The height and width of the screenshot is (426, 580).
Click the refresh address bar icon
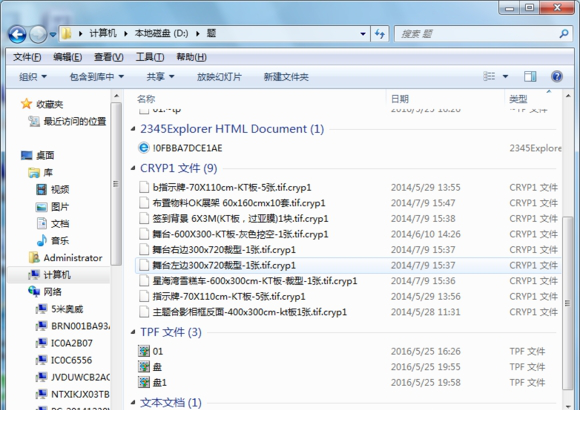coord(380,34)
